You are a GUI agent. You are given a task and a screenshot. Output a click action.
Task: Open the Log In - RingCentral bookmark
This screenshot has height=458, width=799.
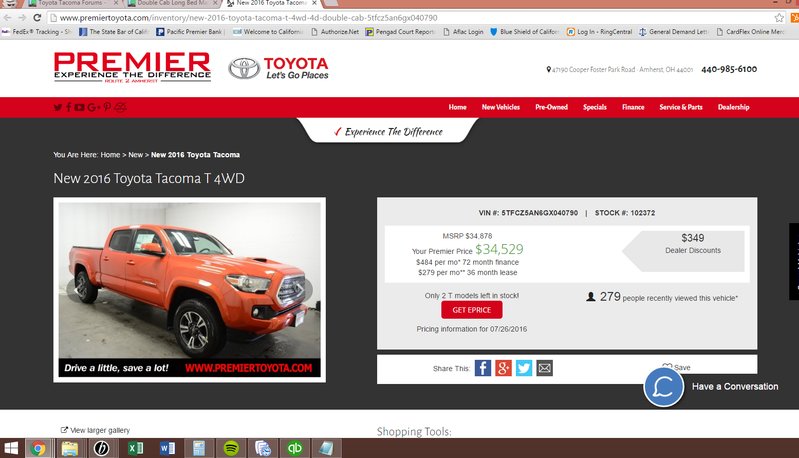click(599, 32)
